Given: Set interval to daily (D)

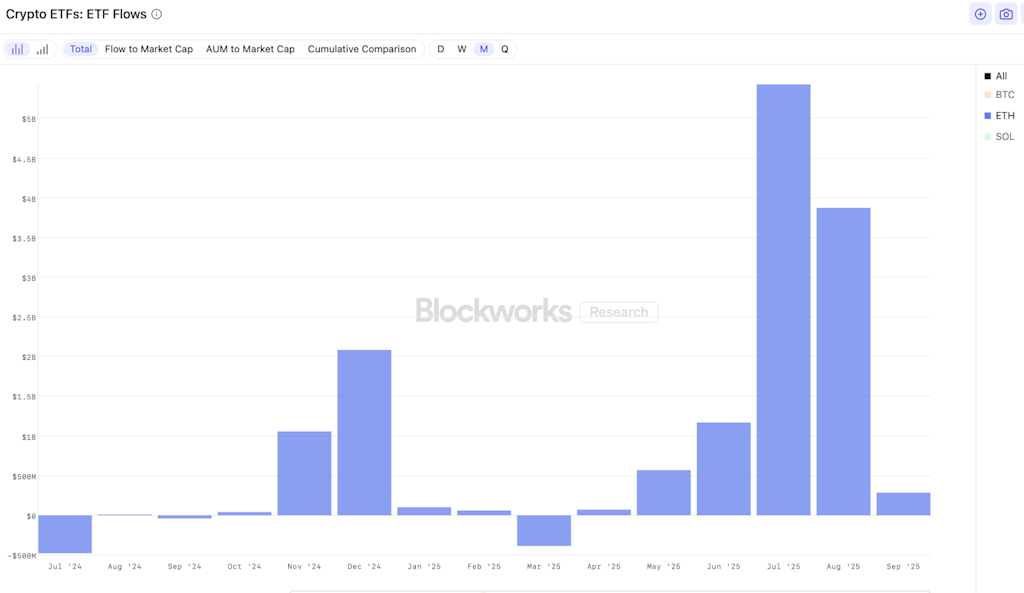Looking at the screenshot, I should [x=441, y=49].
